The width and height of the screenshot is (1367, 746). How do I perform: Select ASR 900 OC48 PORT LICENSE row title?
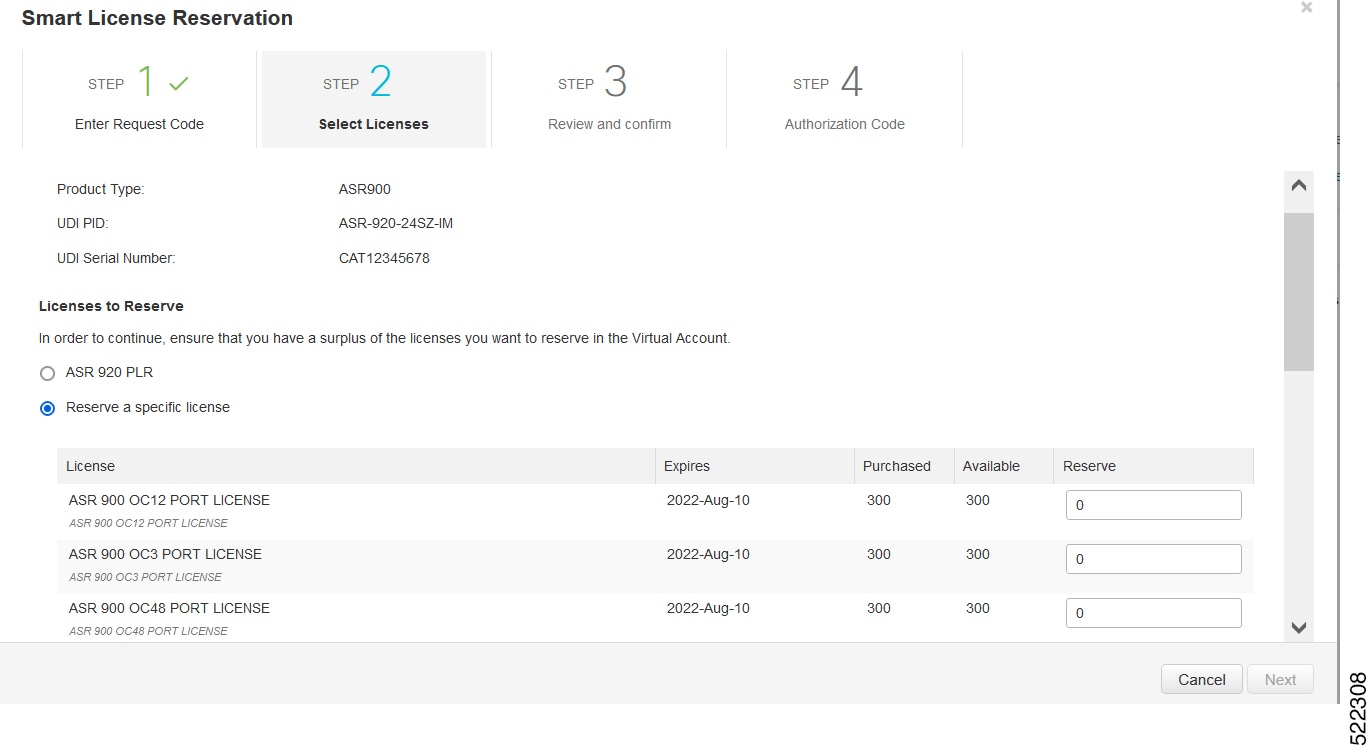click(x=169, y=608)
